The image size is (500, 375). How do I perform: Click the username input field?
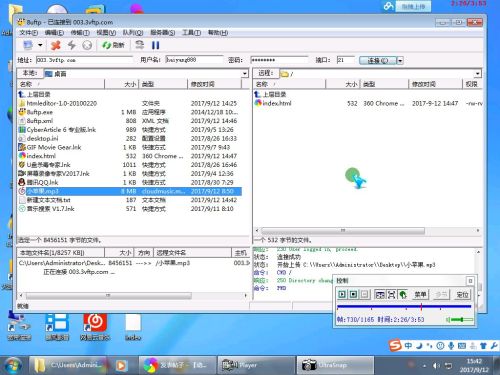pyautogui.click(x=194, y=60)
